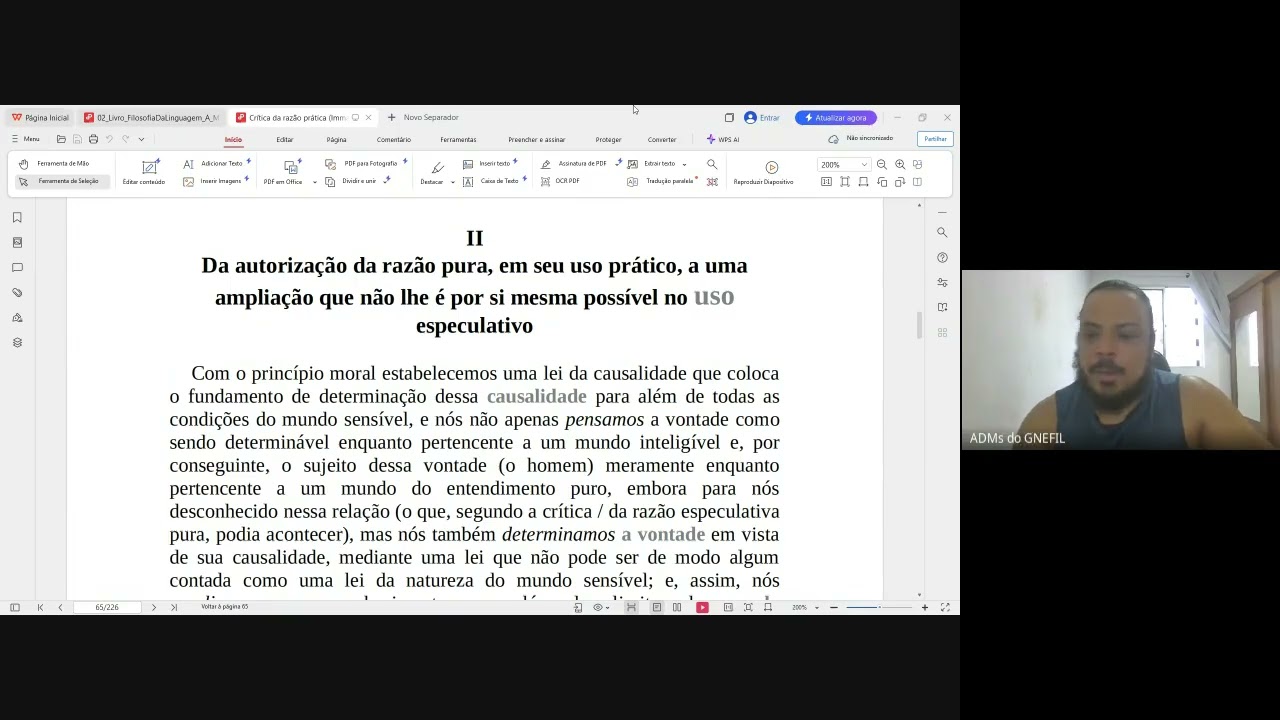This screenshot has width=1280, height=720.
Task: Open a file with the folder icon
Action: click(61, 139)
